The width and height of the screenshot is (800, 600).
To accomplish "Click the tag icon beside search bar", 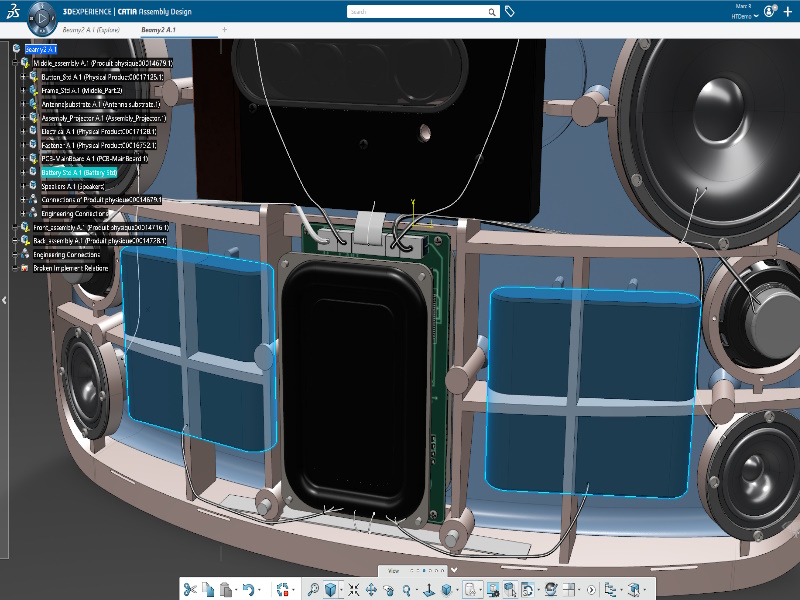I will coord(510,12).
